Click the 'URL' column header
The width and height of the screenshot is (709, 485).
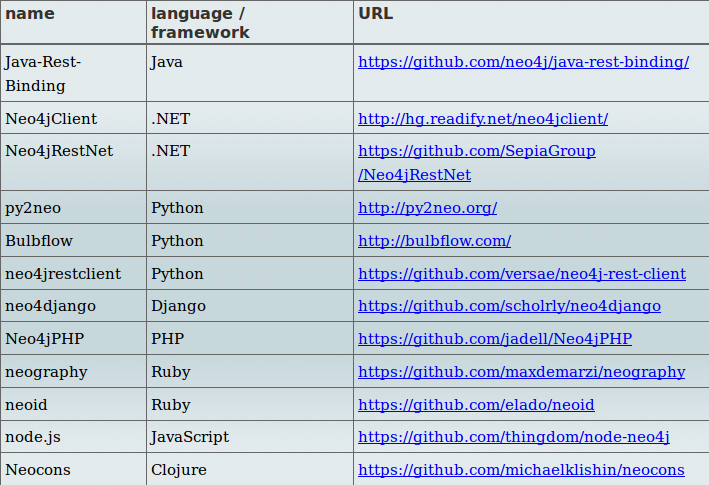531,22
